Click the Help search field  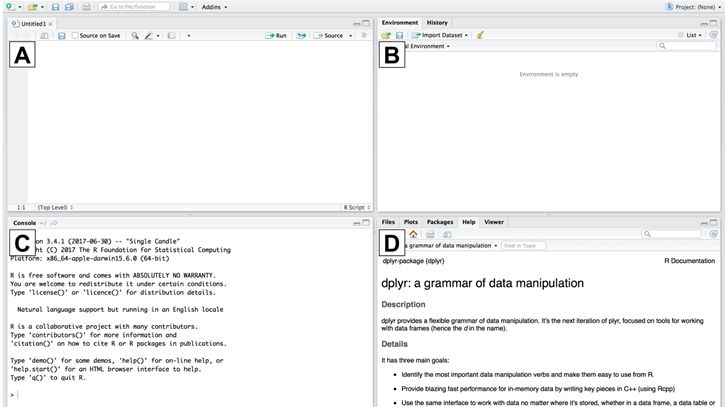tap(671, 234)
